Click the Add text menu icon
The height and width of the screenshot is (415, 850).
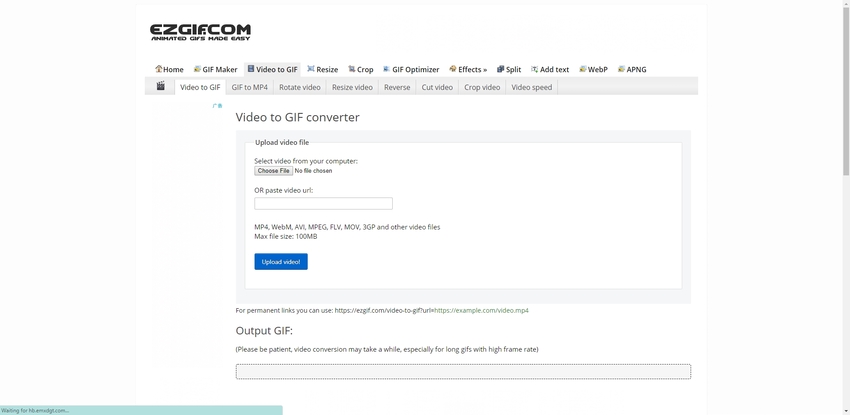tap(535, 69)
